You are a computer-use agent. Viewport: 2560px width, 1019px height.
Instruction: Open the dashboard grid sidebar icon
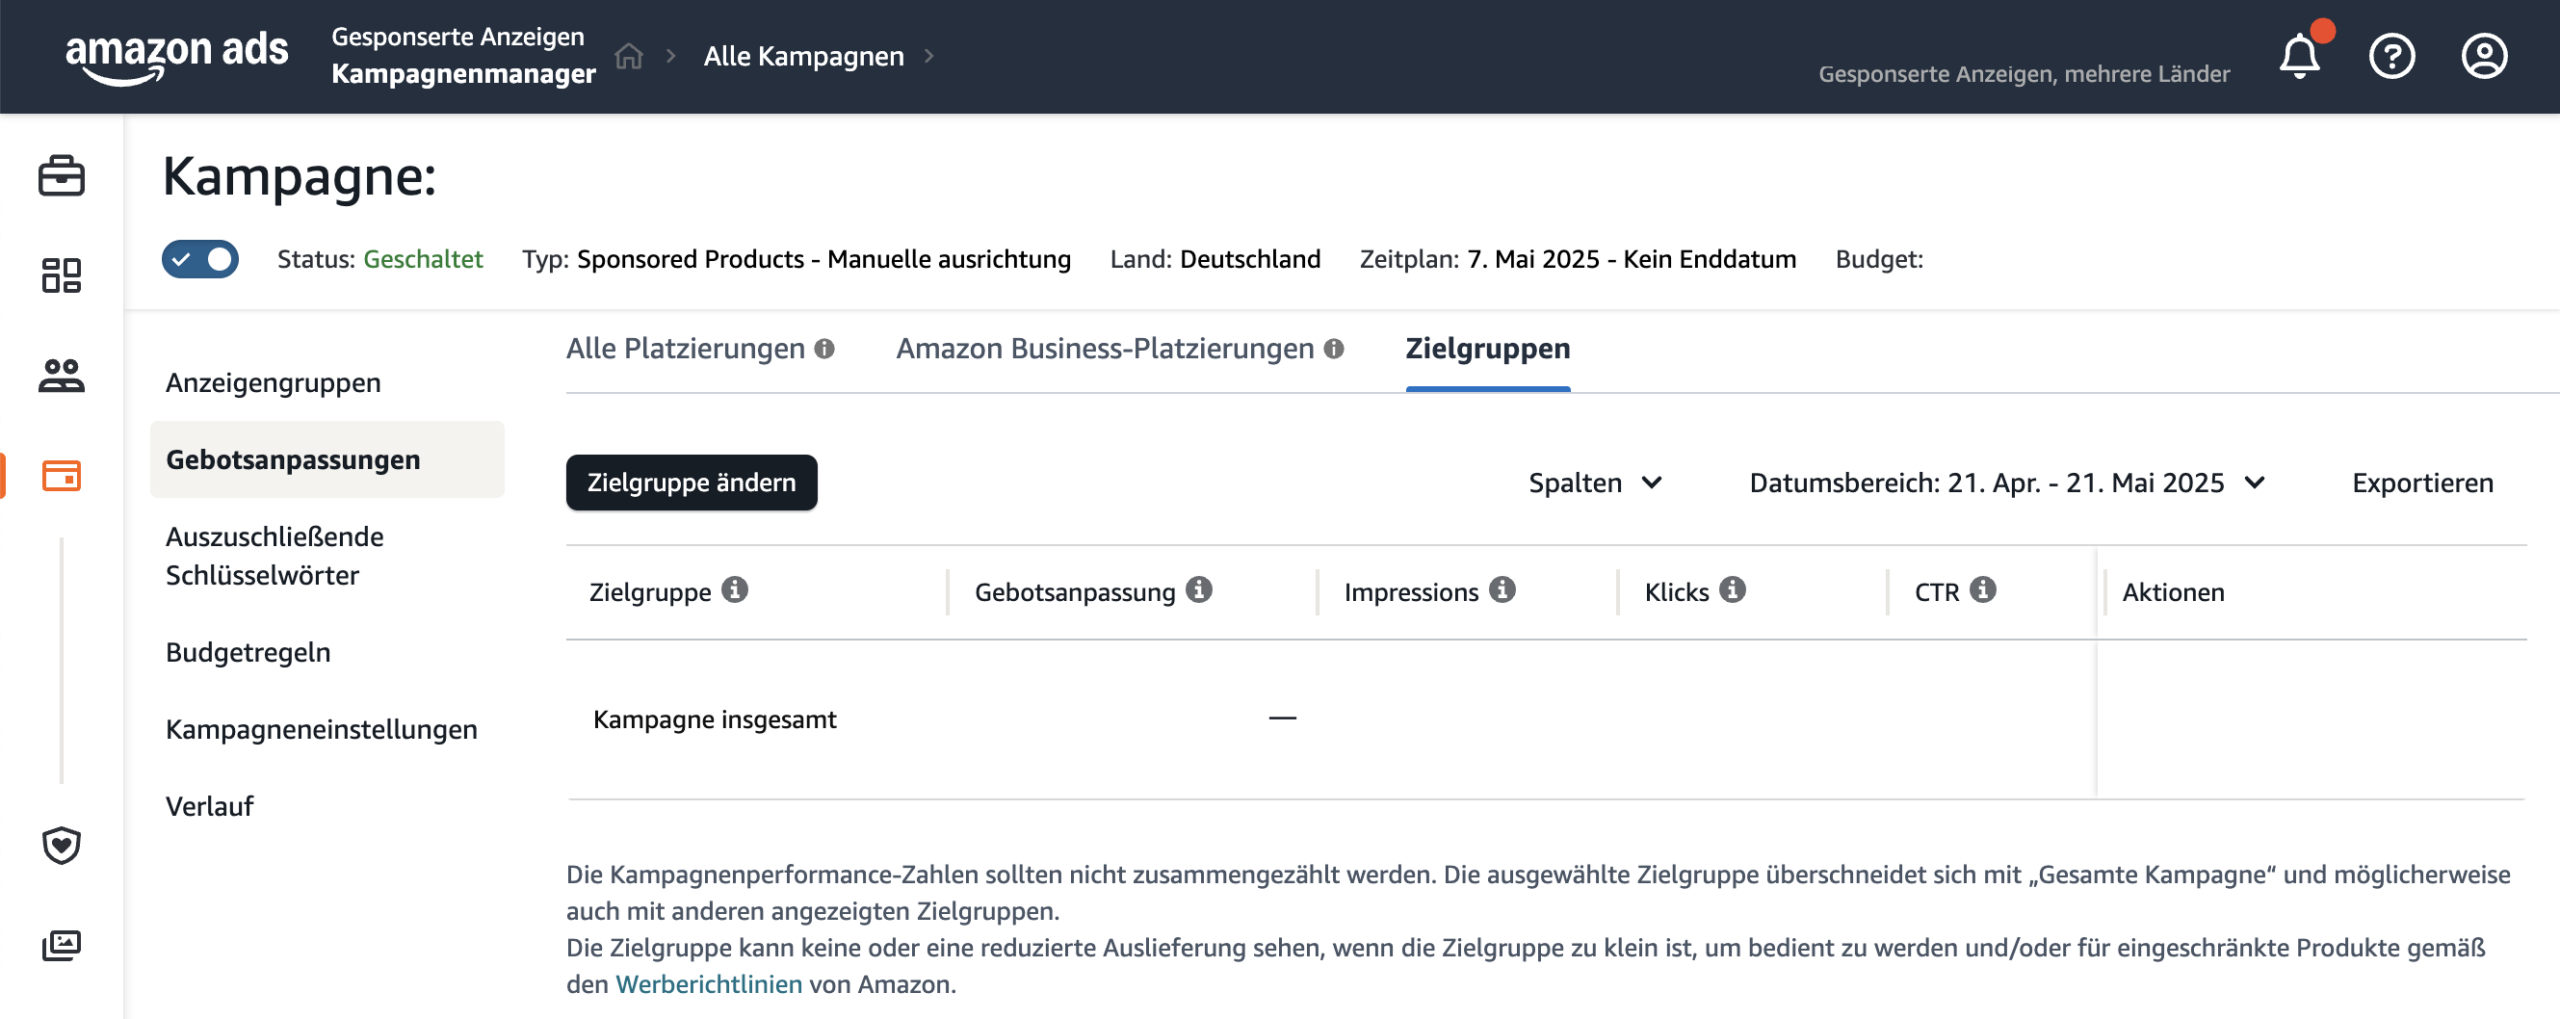tap(62, 275)
